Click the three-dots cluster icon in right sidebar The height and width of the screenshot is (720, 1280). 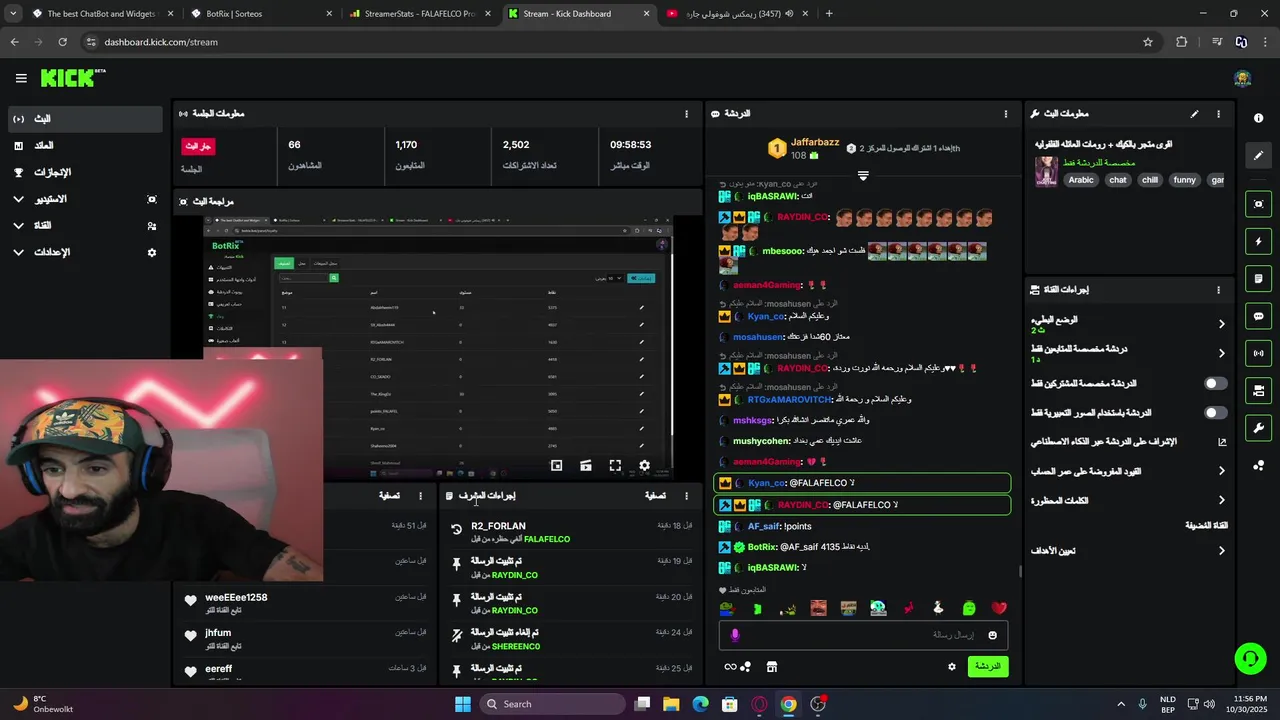1258,465
